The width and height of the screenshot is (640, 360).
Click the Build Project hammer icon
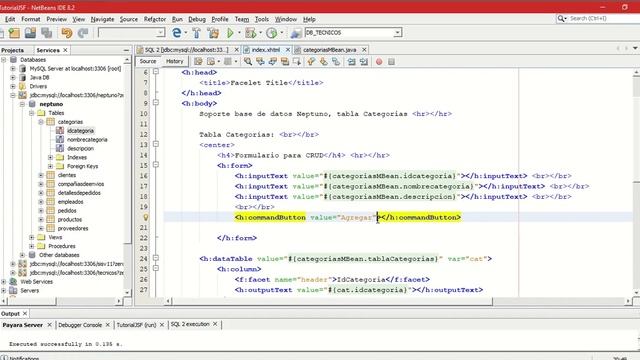tap(196, 33)
